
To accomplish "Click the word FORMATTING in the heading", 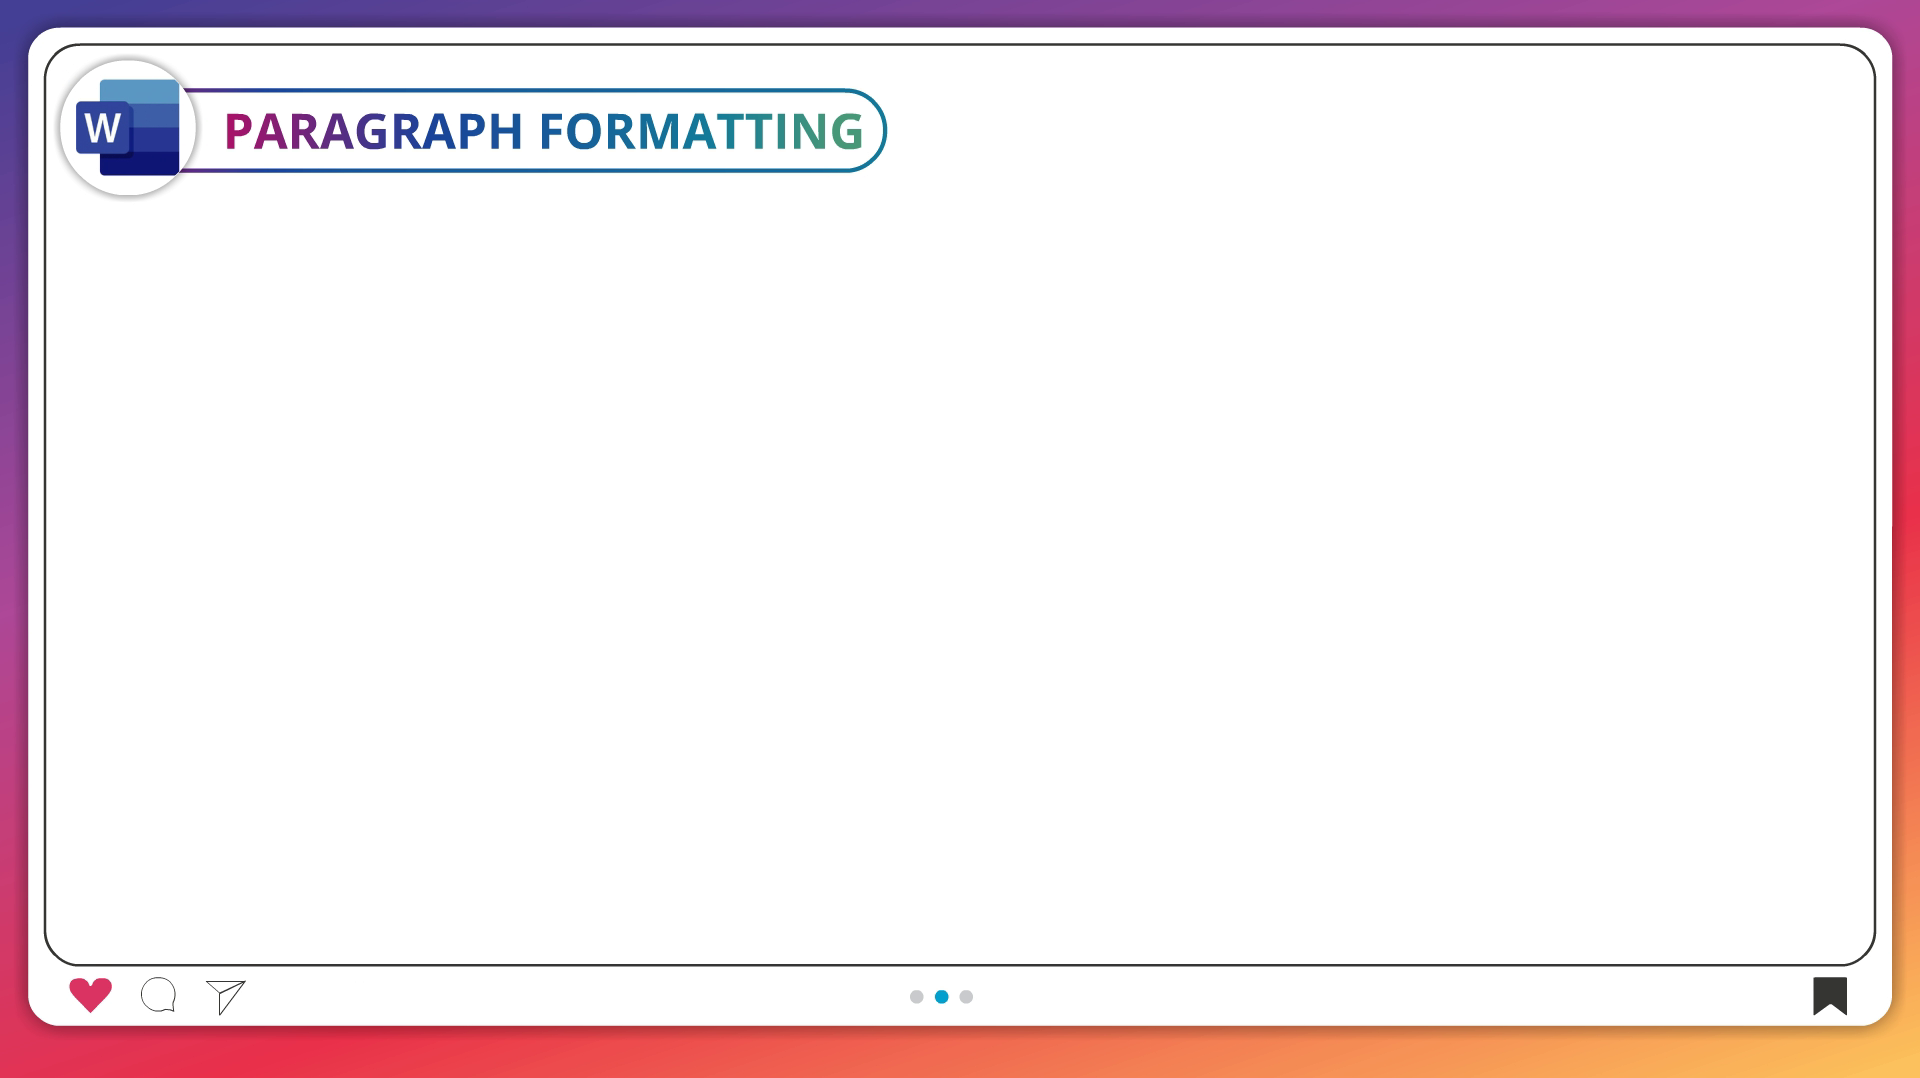I will click(701, 131).
